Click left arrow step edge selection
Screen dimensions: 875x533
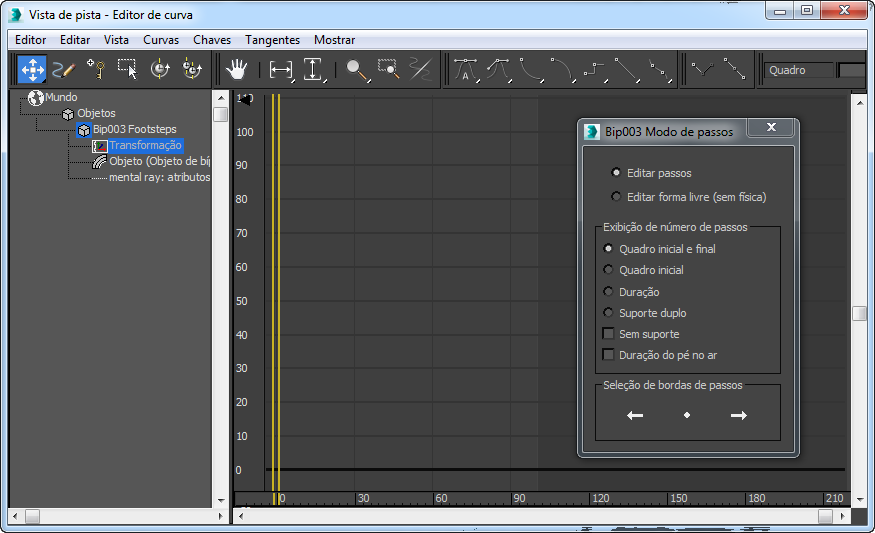(x=635, y=415)
